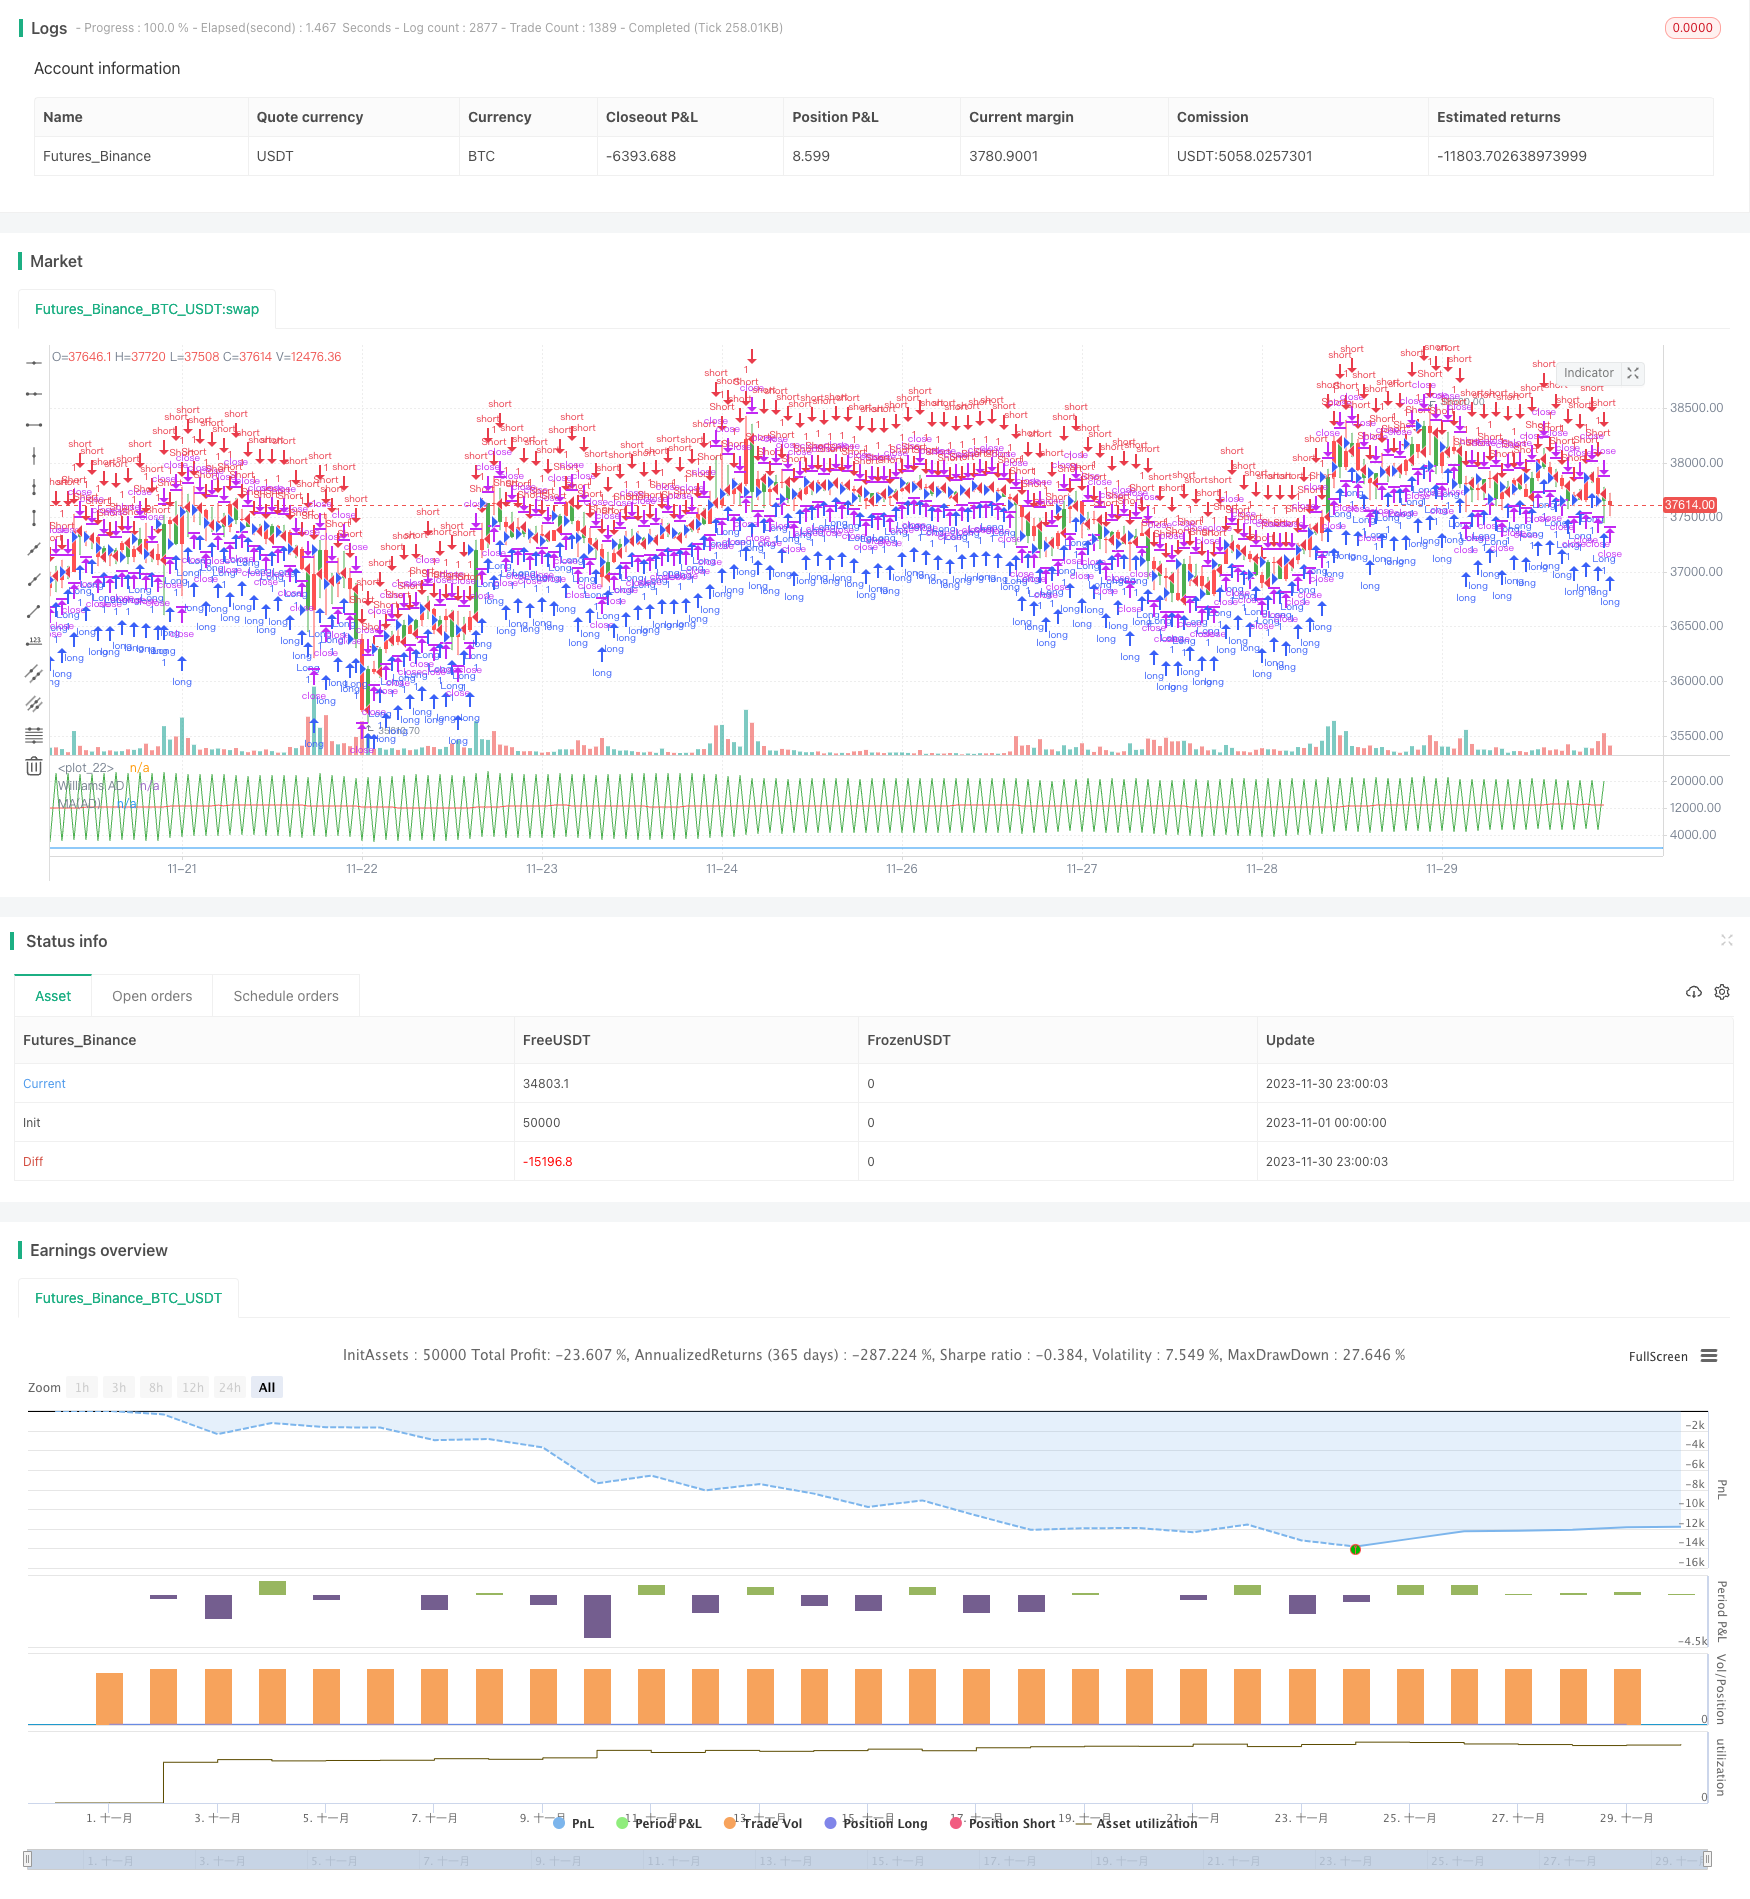Select the price line tool with 123 label
The width and height of the screenshot is (1750, 1899).
[x=34, y=642]
